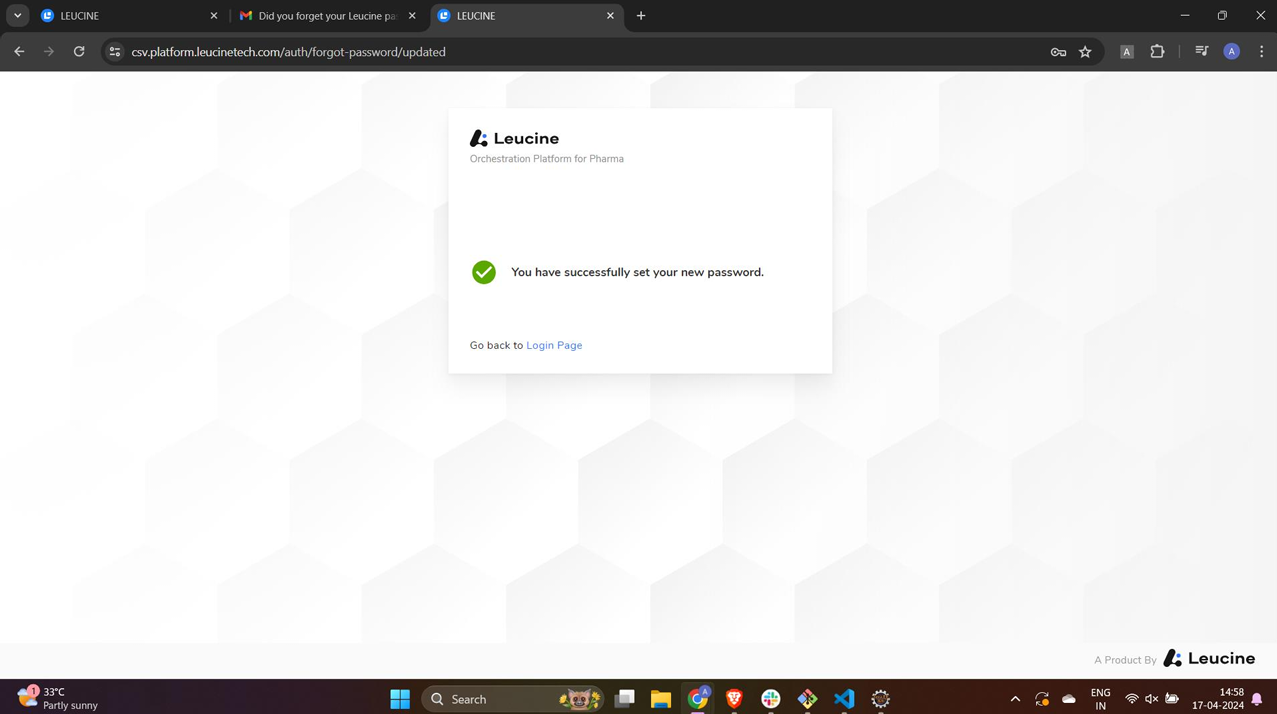The width and height of the screenshot is (1277, 714).
Task: Click the taskbar Search box
Action: tap(514, 699)
